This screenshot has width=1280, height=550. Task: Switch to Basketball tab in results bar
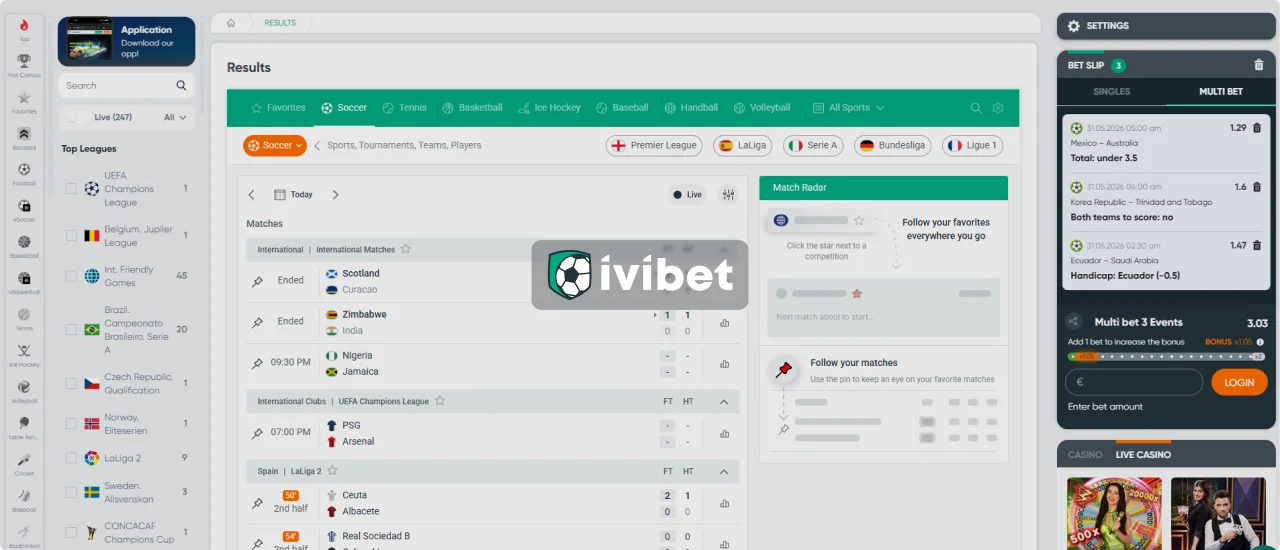click(472, 108)
